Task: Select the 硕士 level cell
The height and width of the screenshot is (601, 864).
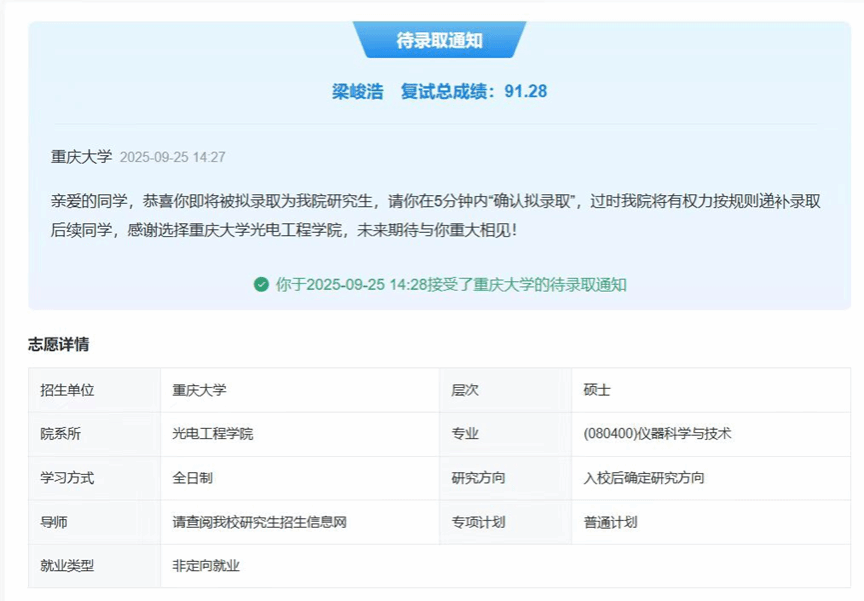Action: (x=597, y=390)
